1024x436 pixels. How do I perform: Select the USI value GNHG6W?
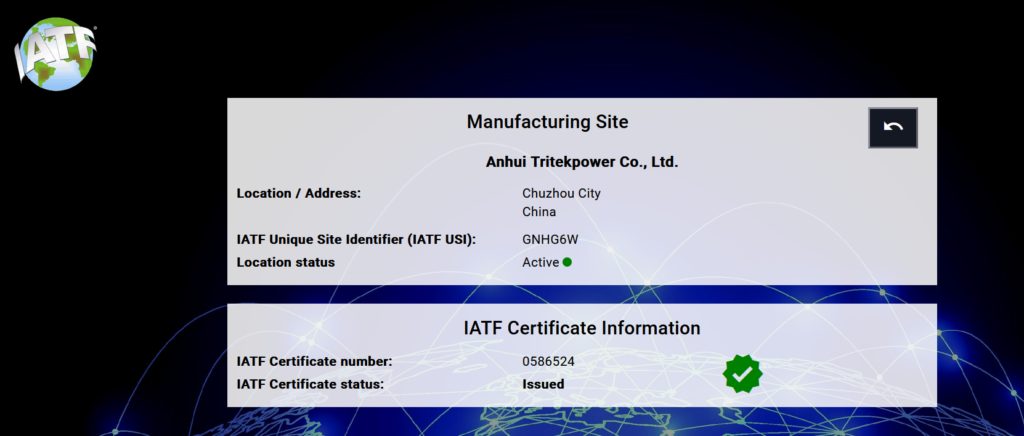coord(550,240)
